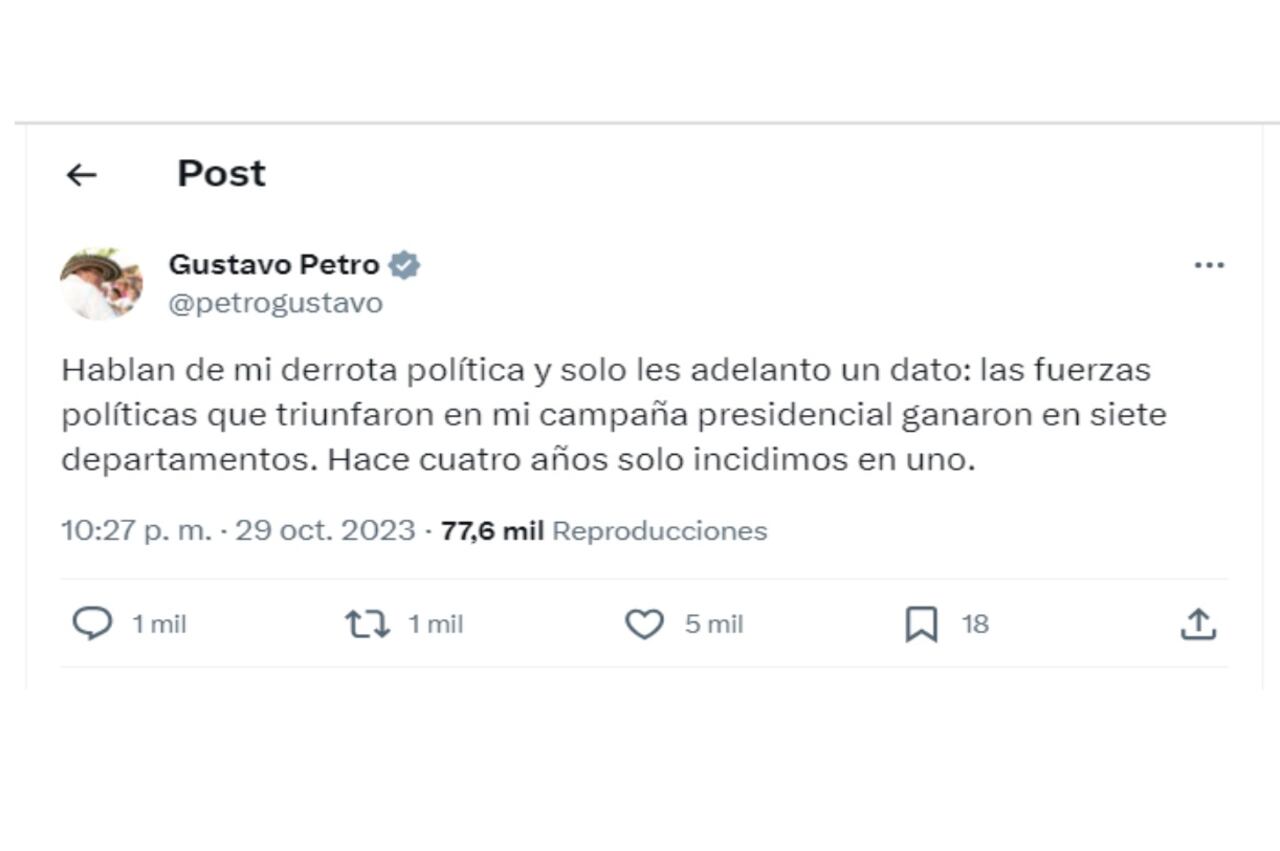Click the 18 bookmarks count
The image size is (1280, 851).
pyautogui.click(x=977, y=624)
